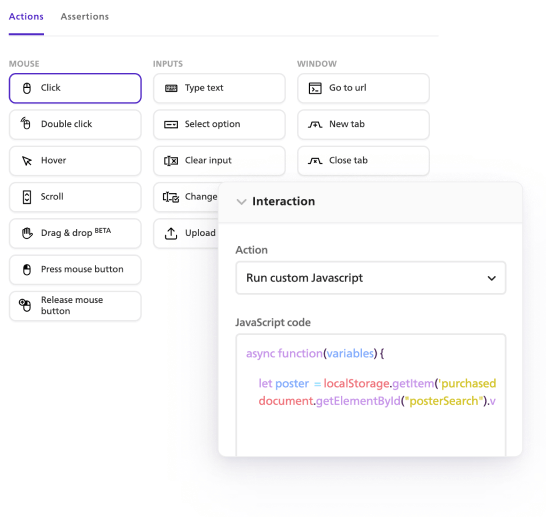Choose the Type text label
This screenshot has height=517, width=546.
coord(204,88)
